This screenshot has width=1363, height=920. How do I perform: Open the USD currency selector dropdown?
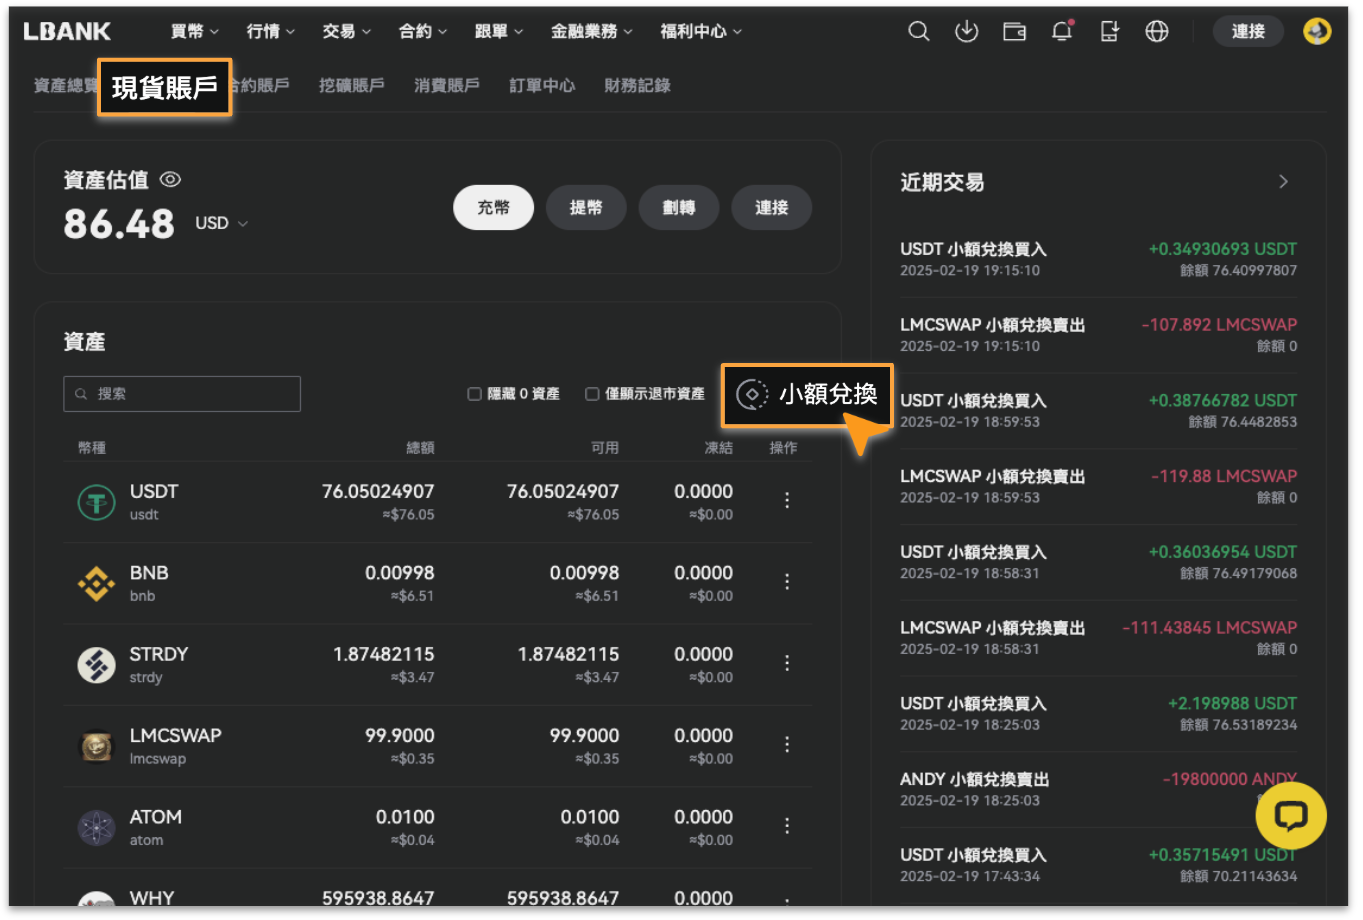pos(221,223)
